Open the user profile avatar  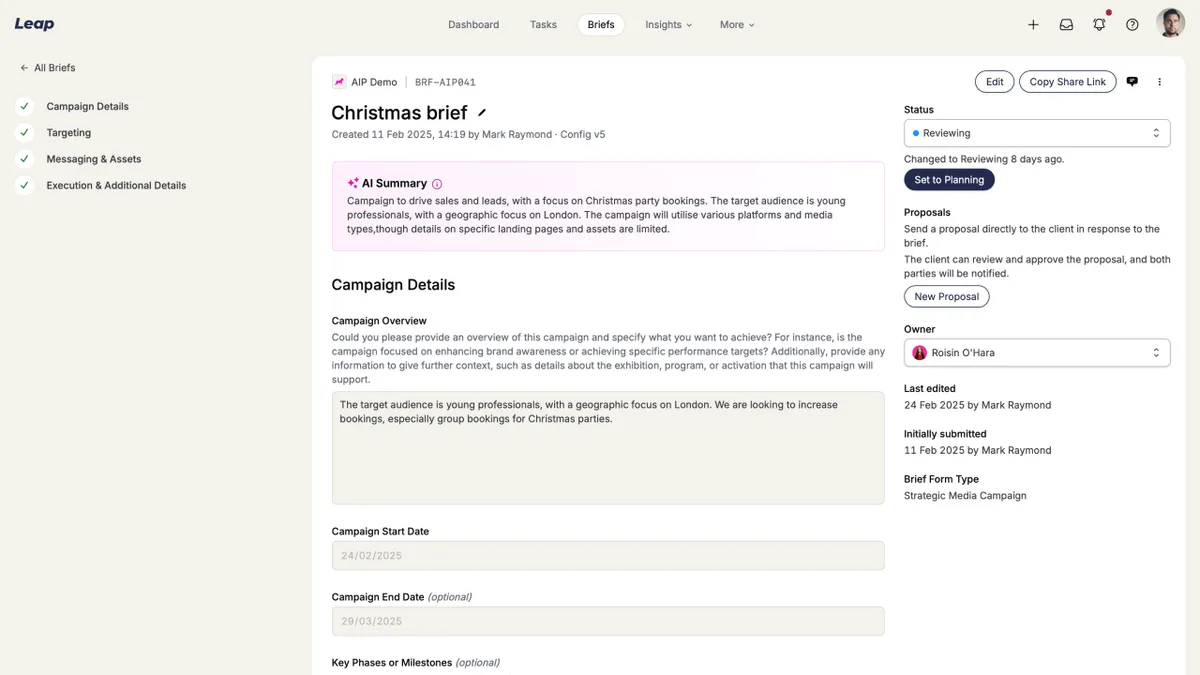point(1170,24)
